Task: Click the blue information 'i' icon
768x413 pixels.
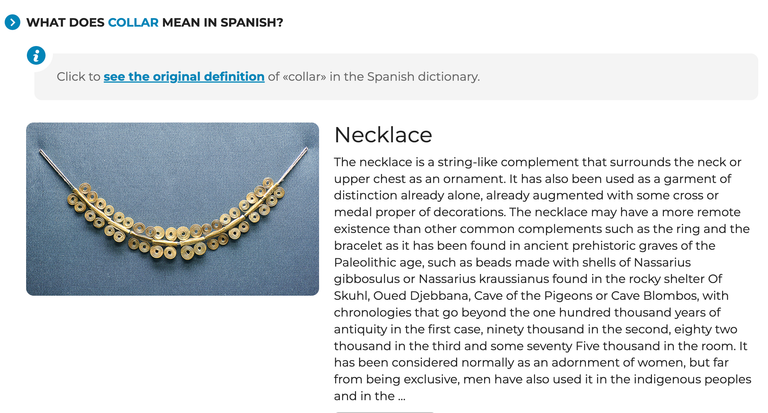Action: tap(36, 55)
